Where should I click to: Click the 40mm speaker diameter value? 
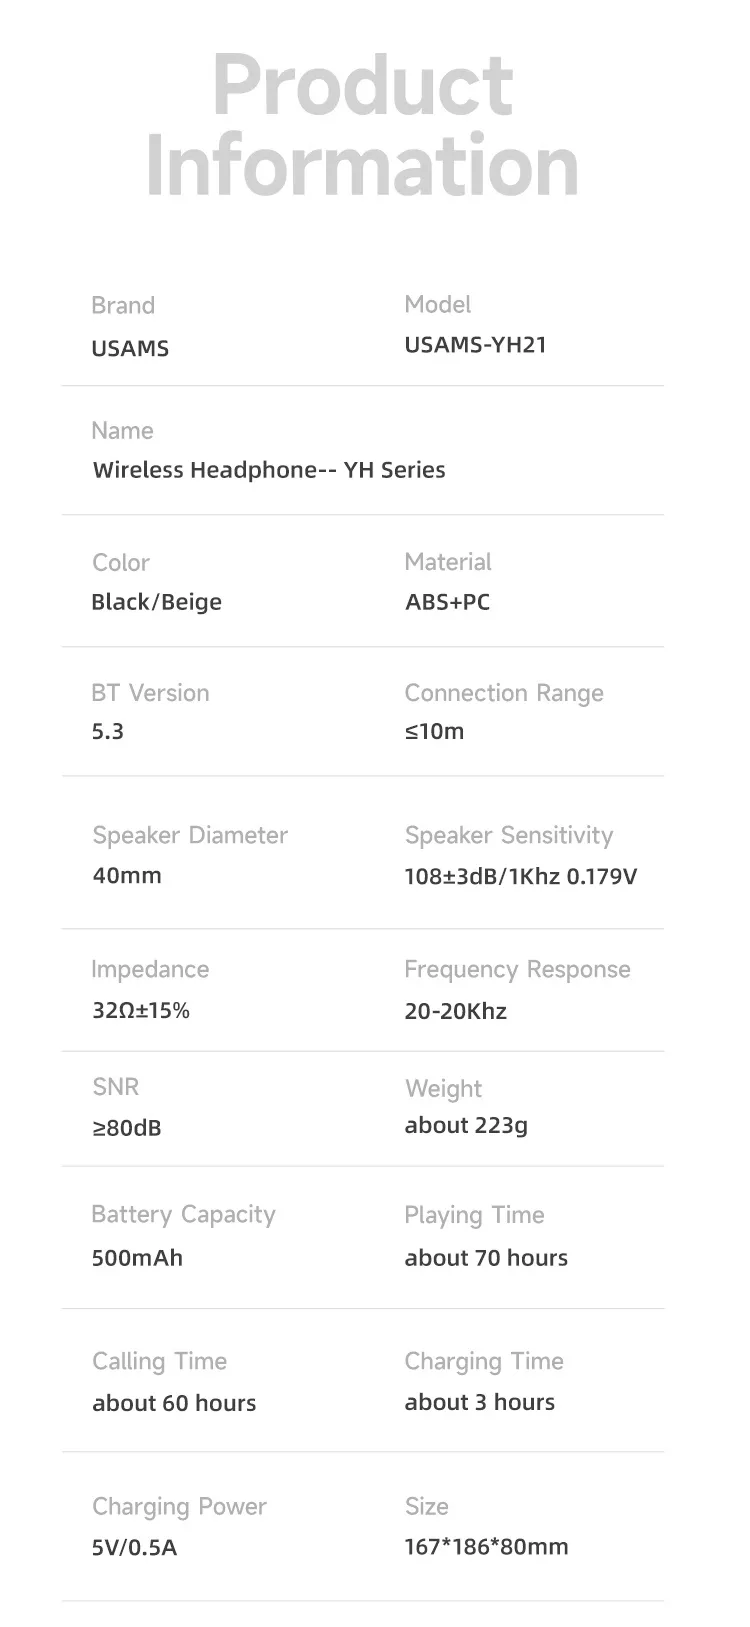(x=127, y=875)
